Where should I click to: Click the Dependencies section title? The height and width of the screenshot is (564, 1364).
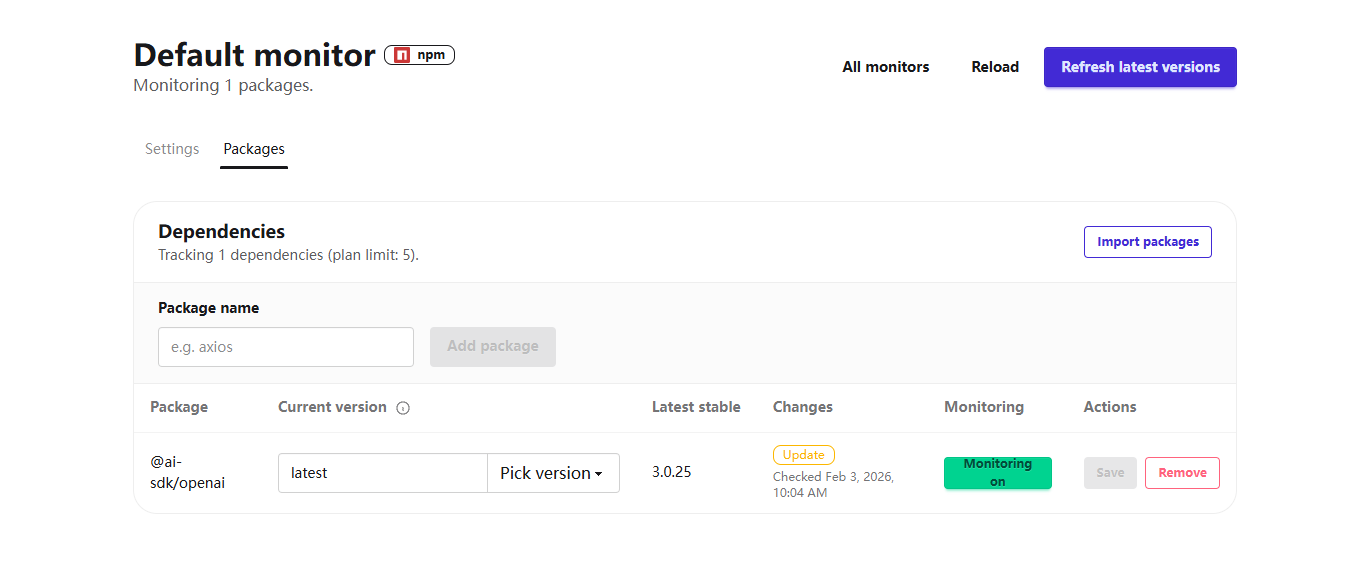pos(221,232)
